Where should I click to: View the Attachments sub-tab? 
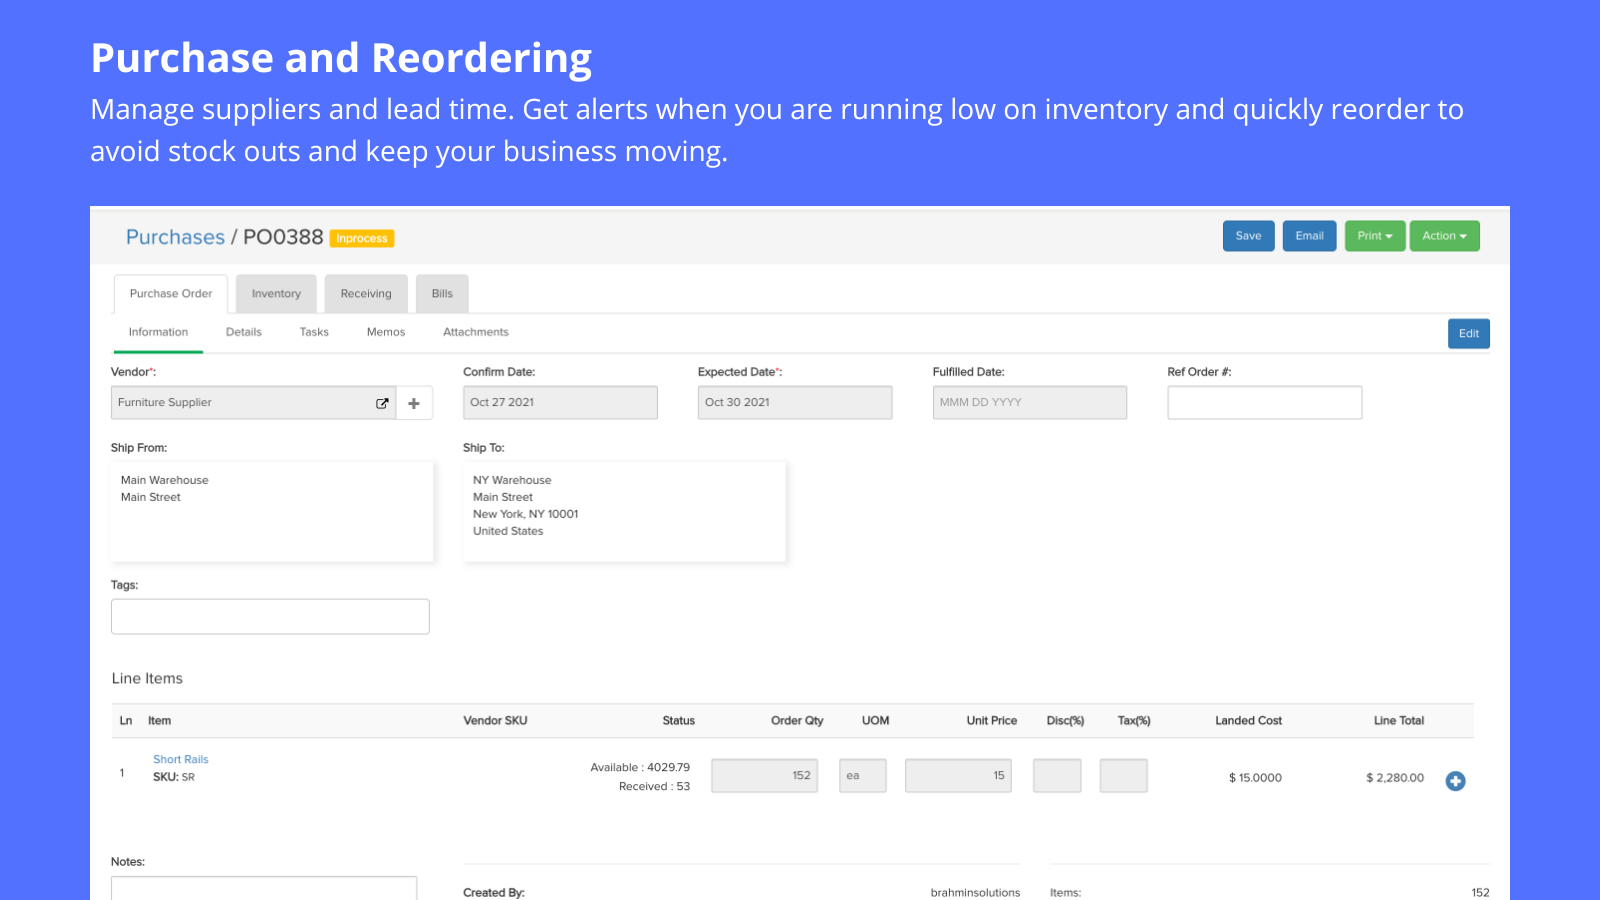point(476,332)
